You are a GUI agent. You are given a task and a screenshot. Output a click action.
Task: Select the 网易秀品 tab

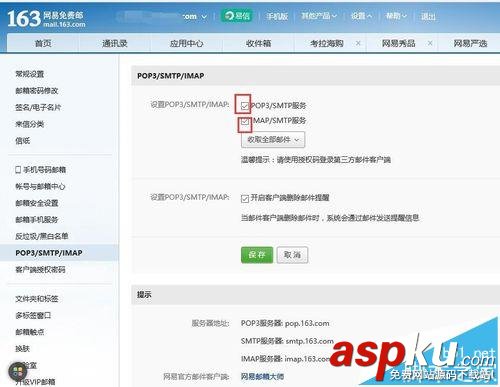(x=399, y=43)
